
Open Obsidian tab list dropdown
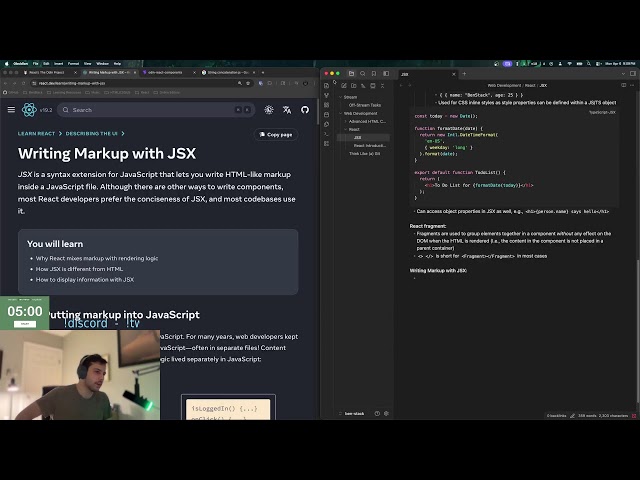[x=623, y=74]
